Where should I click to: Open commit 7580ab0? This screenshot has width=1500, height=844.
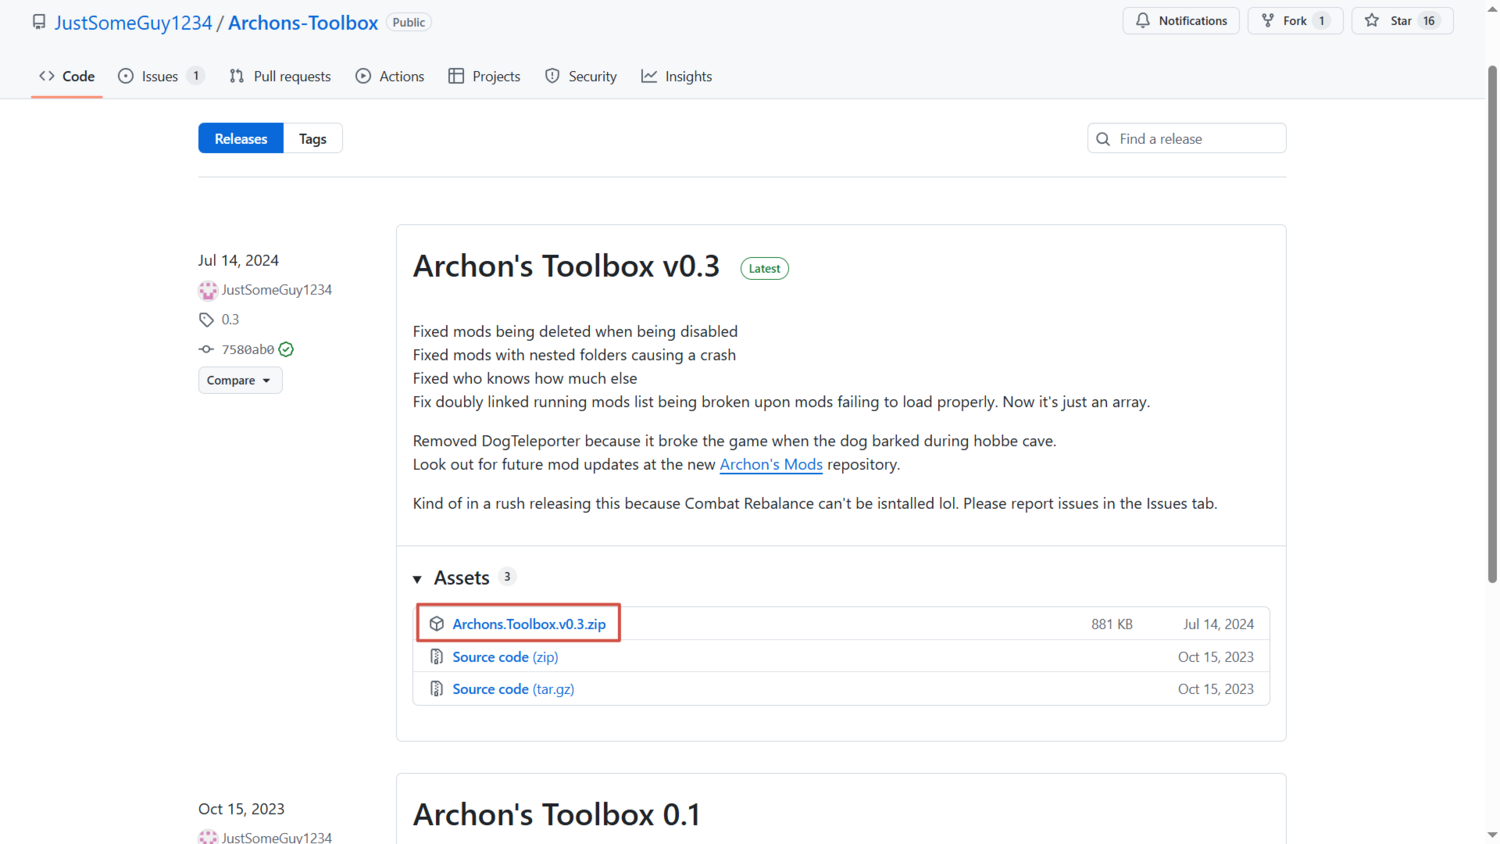[x=247, y=349]
